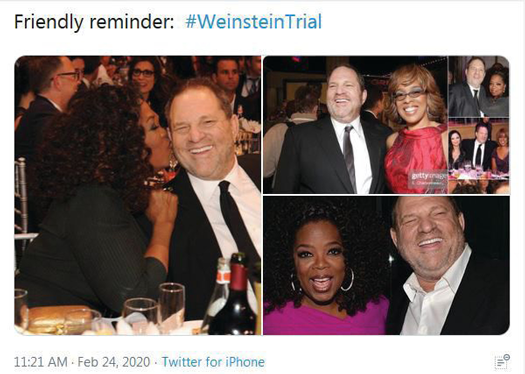Select the small inset photo showing the dinner table group

pyautogui.click(x=479, y=156)
